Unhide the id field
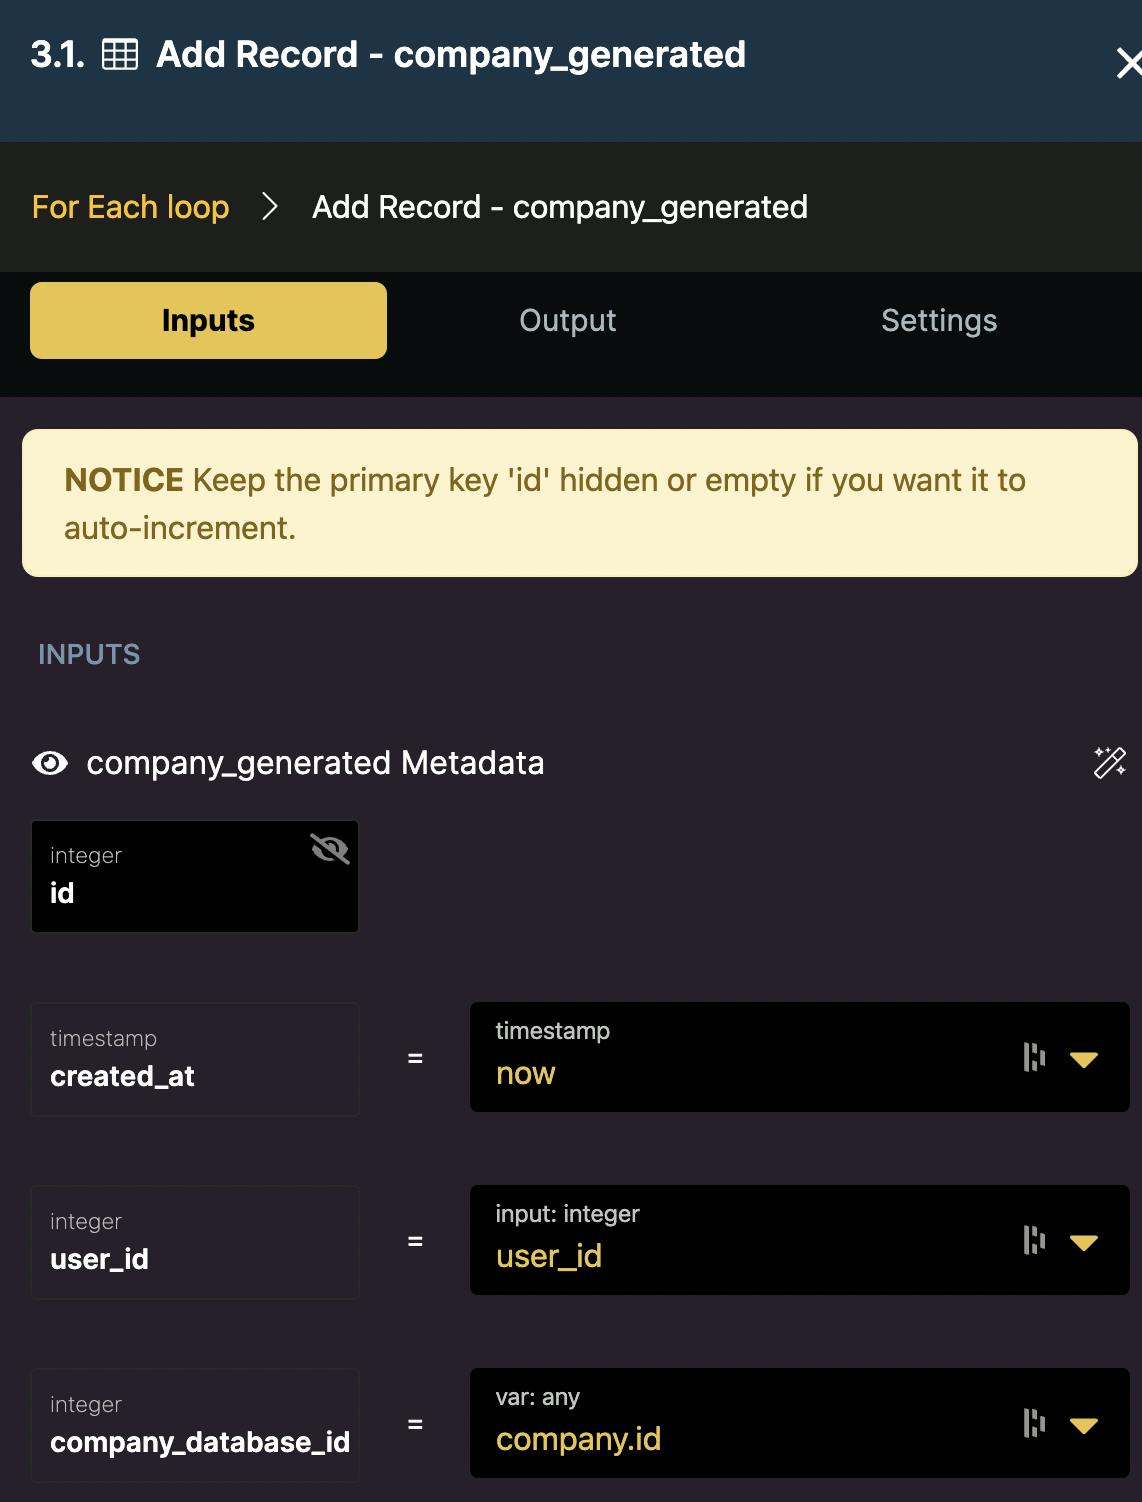1142x1502 pixels. click(x=329, y=849)
